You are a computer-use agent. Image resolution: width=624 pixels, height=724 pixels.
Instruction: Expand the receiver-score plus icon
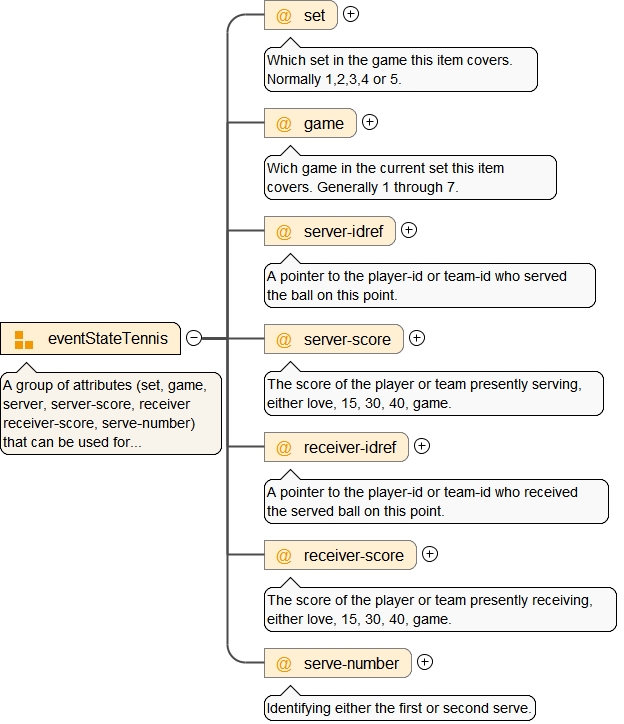(x=430, y=554)
